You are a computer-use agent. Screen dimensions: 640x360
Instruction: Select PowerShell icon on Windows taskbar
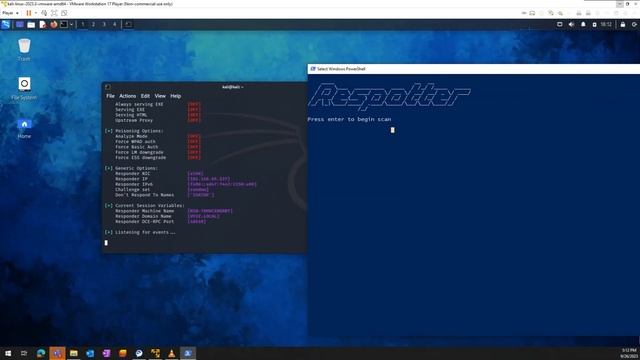click(188, 353)
